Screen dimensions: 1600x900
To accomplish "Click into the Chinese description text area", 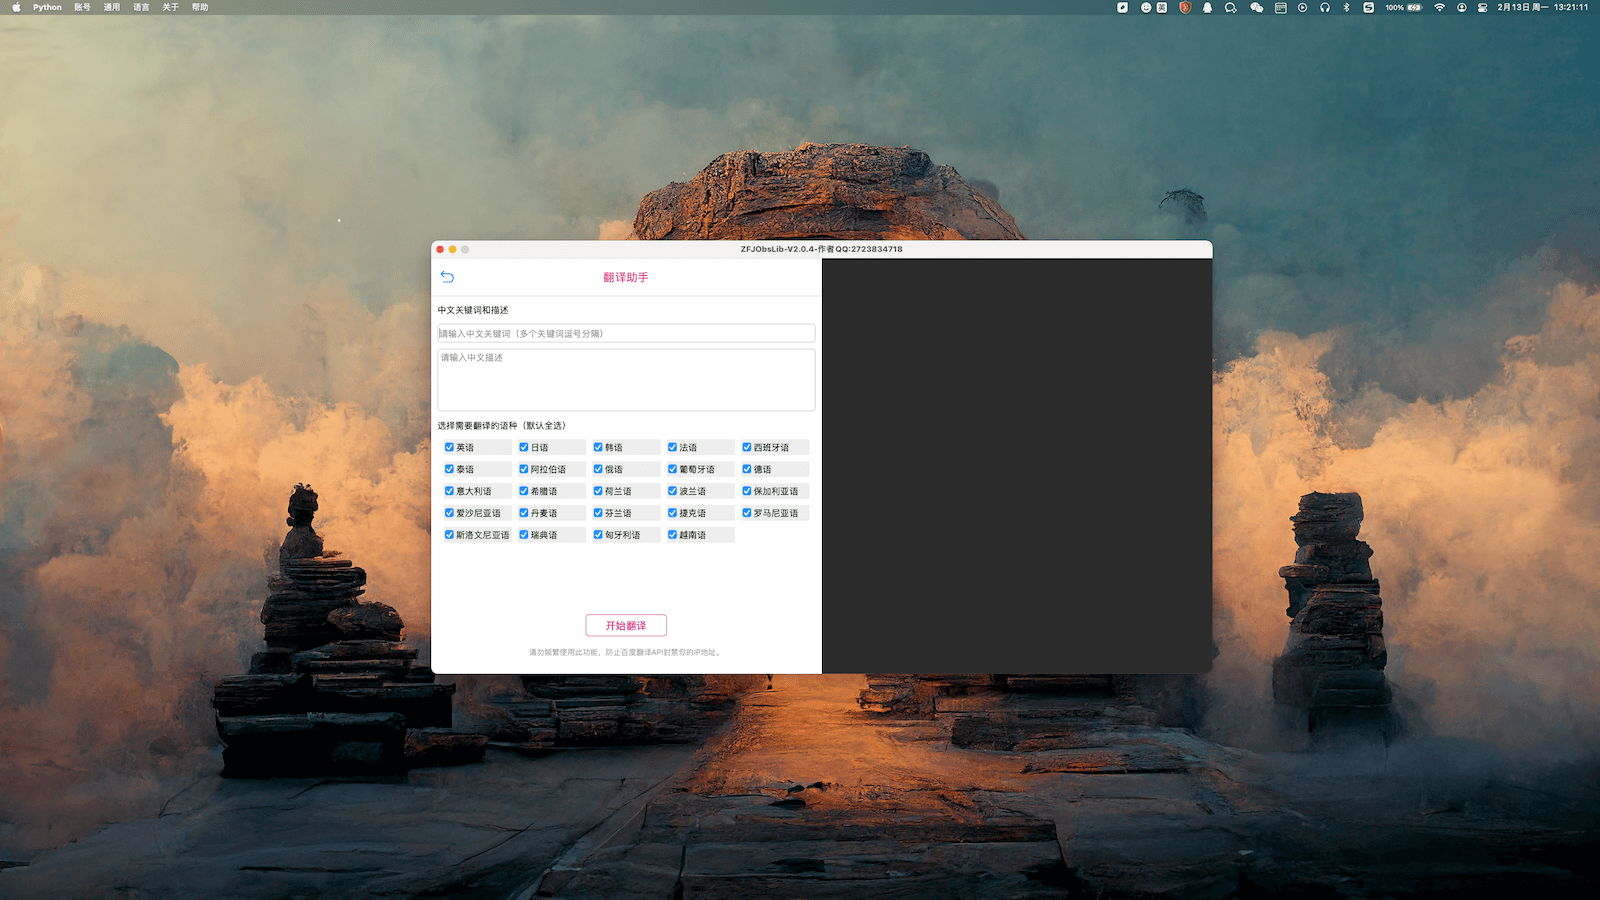I will click(626, 379).
